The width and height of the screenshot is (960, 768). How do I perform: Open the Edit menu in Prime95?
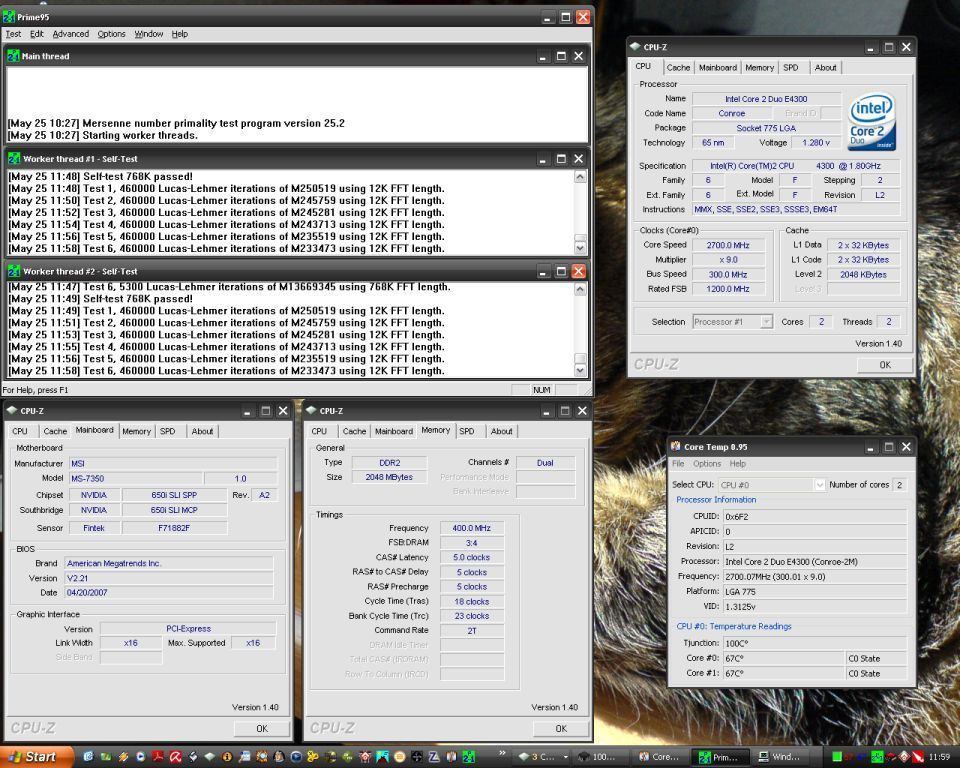click(37, 34)
